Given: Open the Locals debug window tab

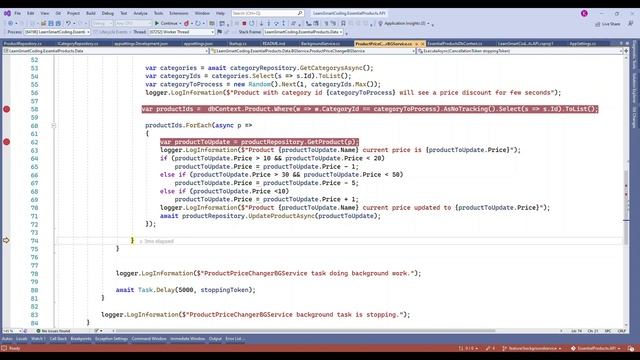Looking at the screenshot, I should click(x=22, y=339).
